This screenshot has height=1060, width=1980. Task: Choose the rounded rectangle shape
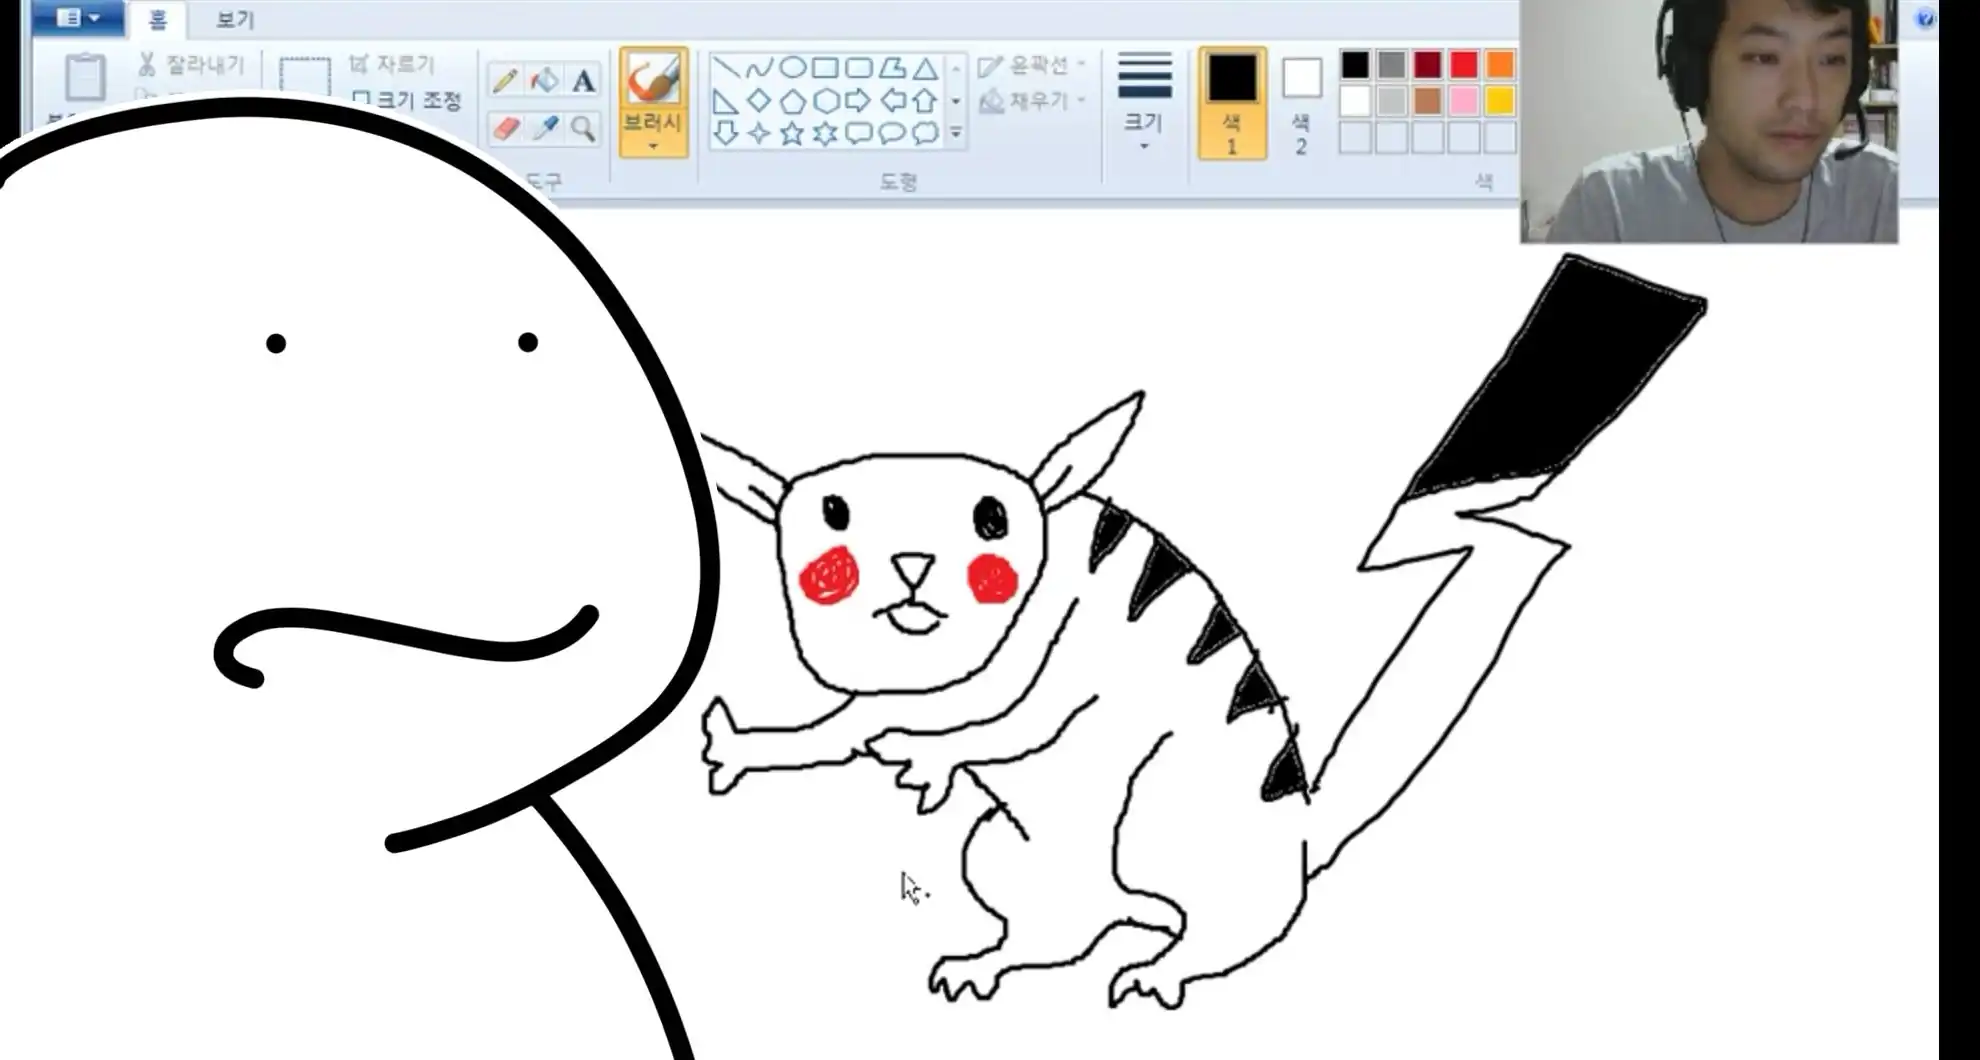pos(858,68)
